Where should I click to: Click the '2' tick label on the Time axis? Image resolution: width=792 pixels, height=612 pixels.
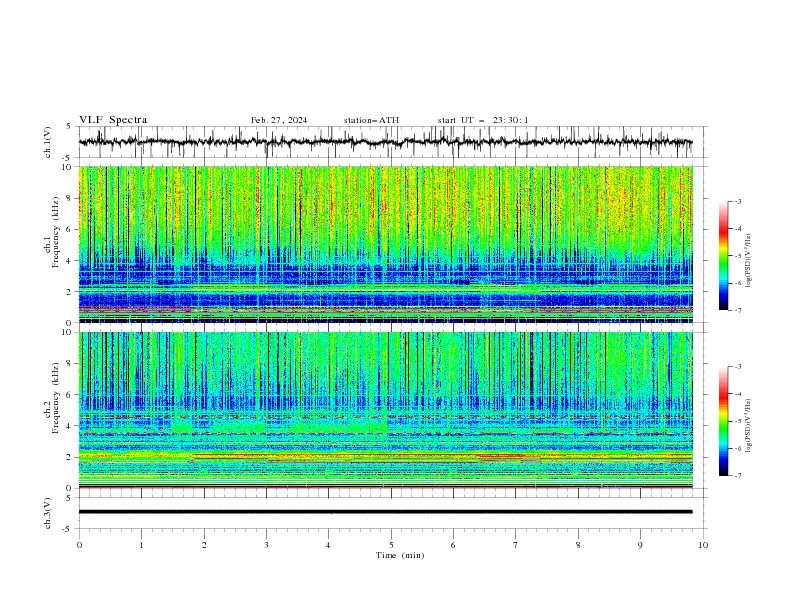204,545
